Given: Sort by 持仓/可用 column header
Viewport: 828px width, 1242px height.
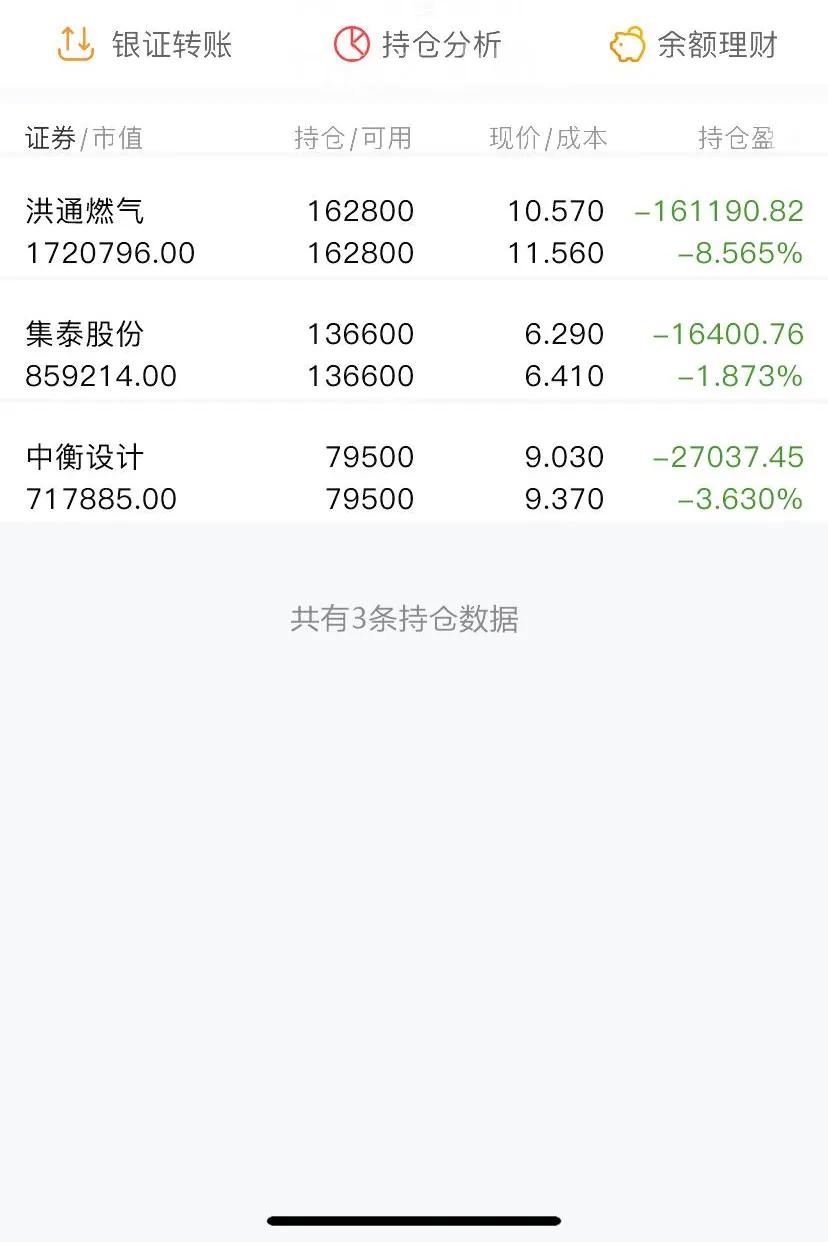Looking at the screenshot, I should pos(353,138).
